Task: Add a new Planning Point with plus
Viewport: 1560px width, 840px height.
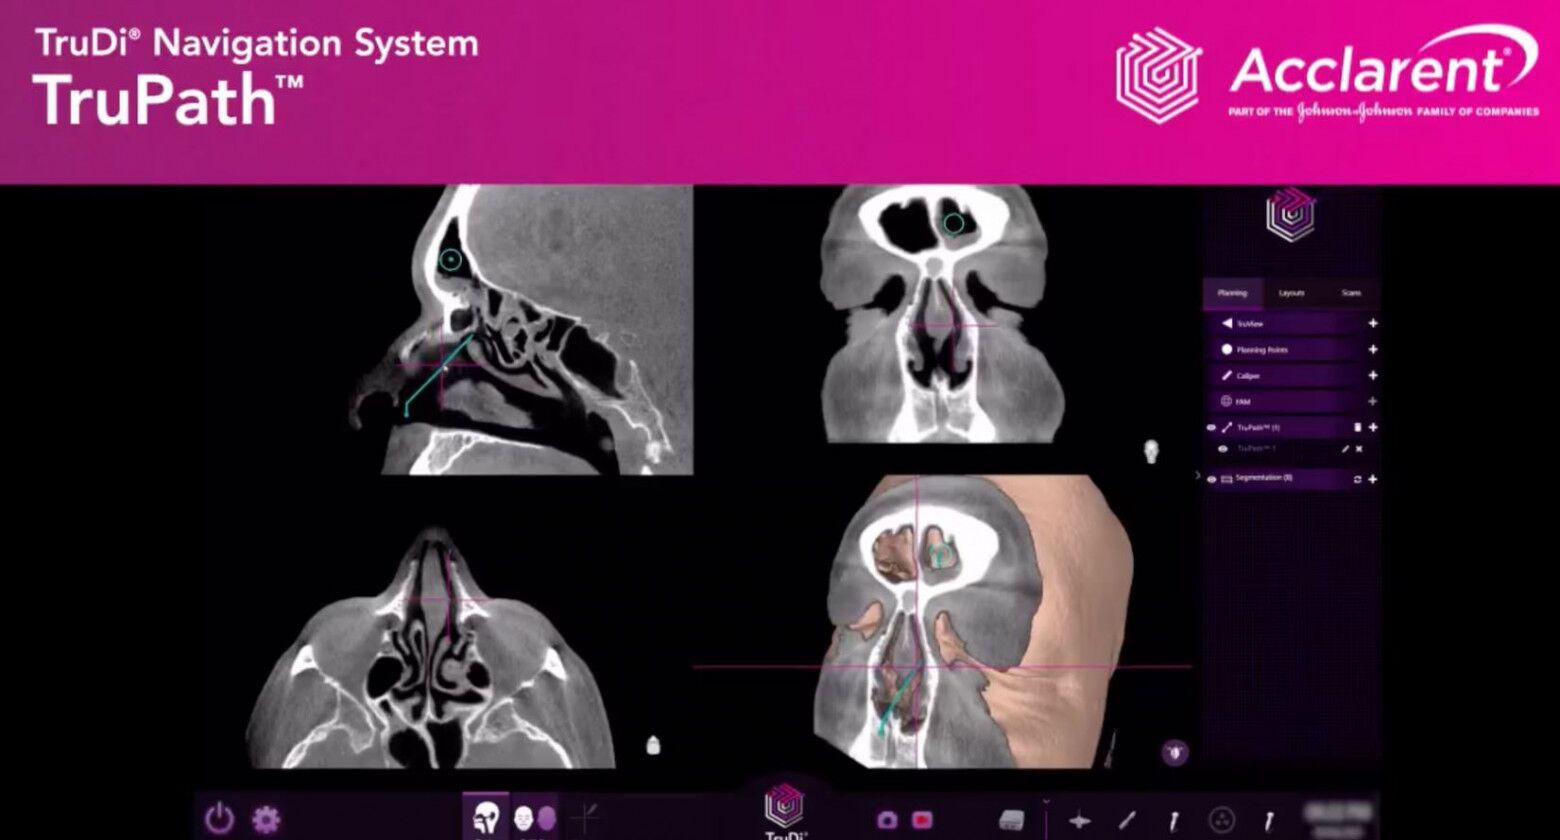Action: (1372, 350)
